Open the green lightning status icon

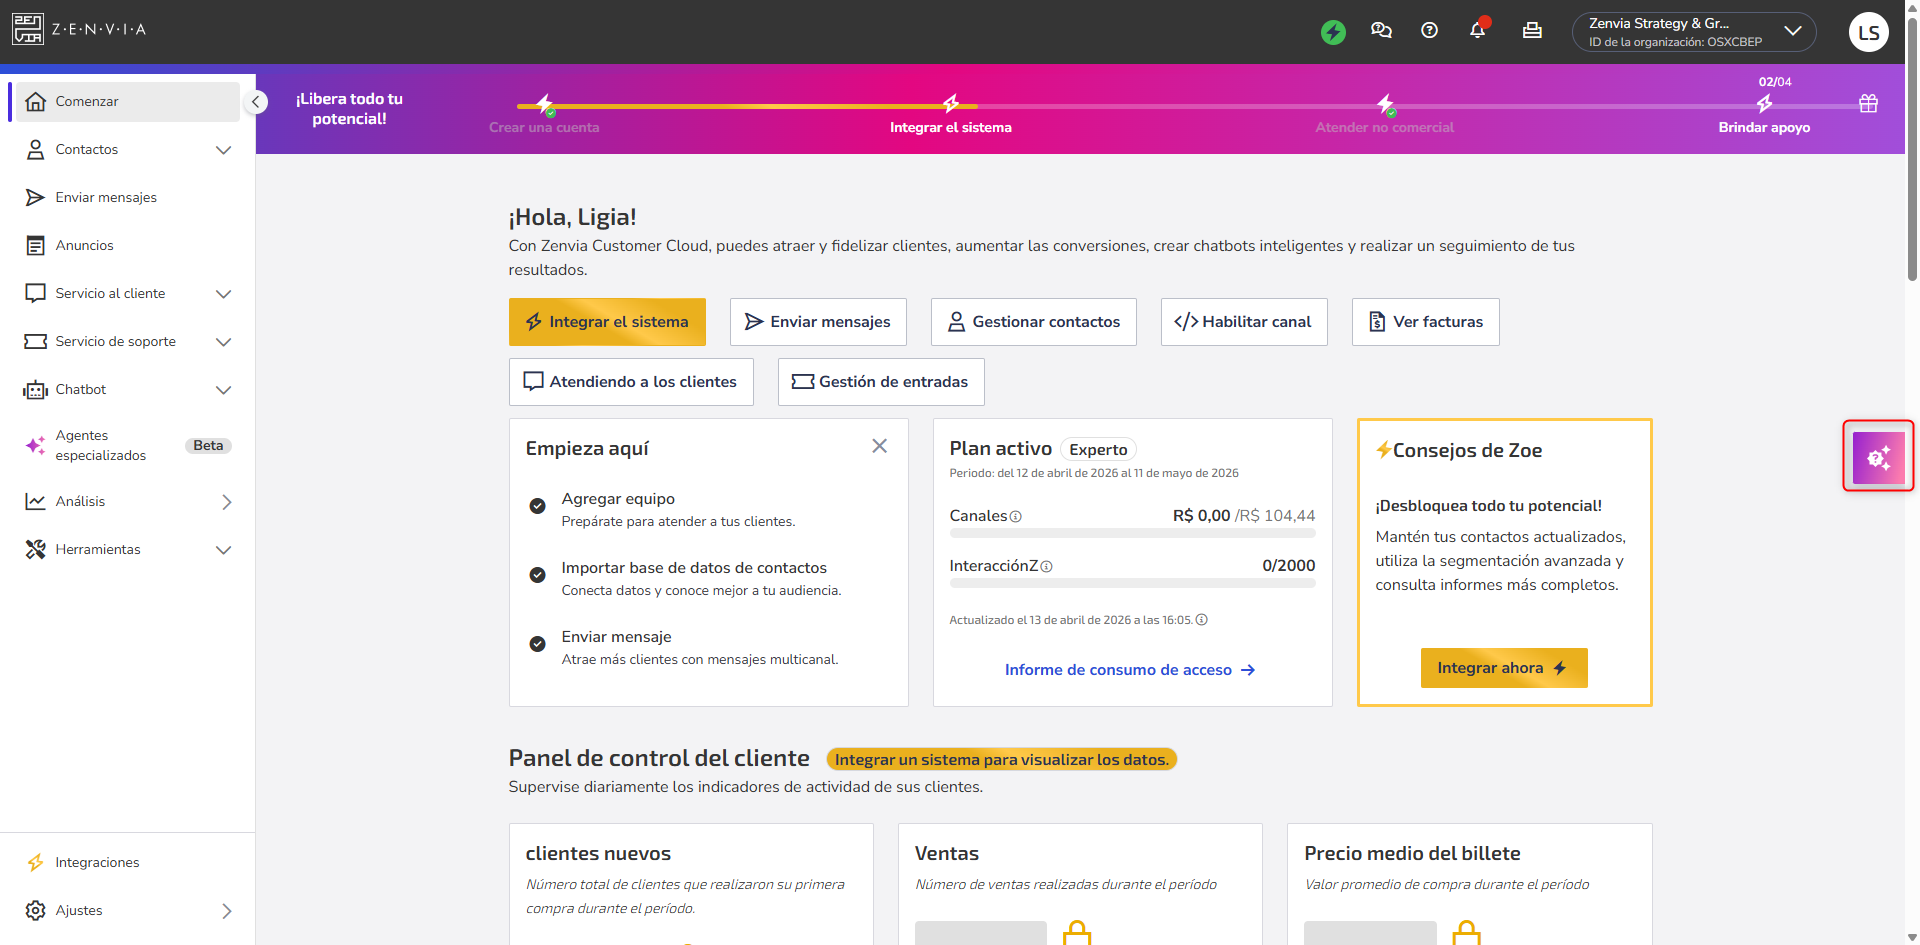pos(1333,32)
